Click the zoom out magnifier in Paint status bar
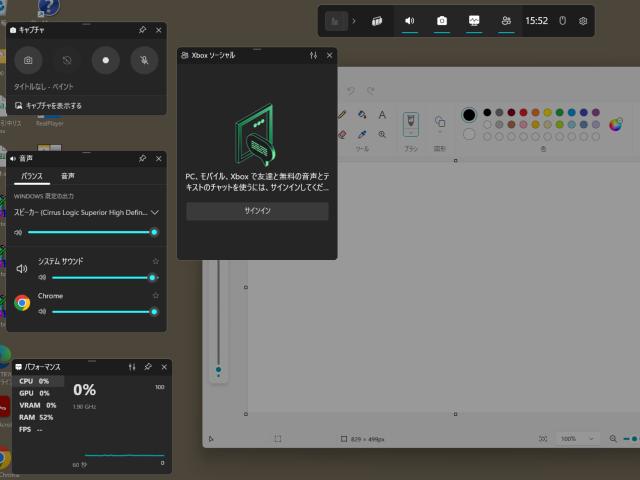This screenshot has width=640, height=480. click(x=613, y=439)
